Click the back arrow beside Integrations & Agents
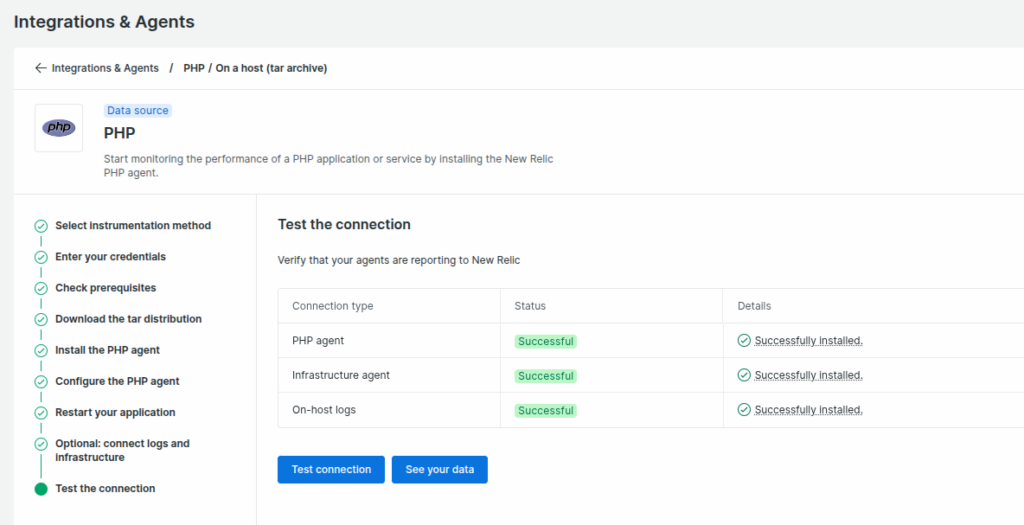 [x=40, y=68]
